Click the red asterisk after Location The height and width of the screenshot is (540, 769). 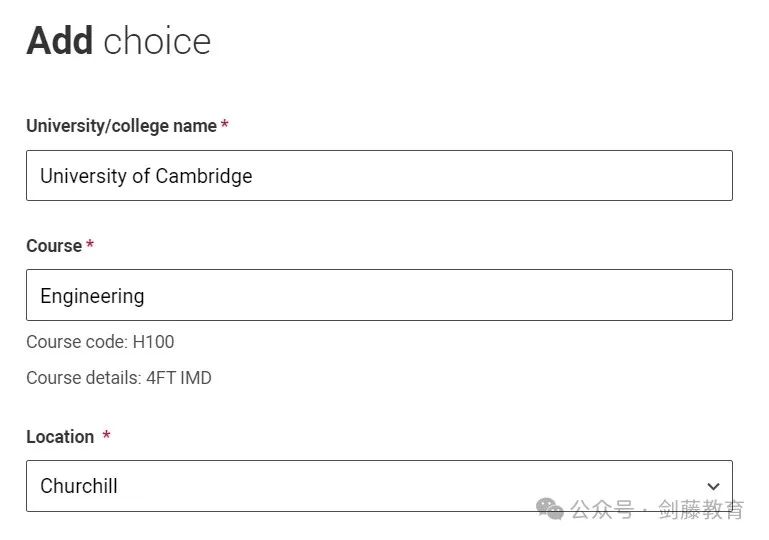pos(106,435)
